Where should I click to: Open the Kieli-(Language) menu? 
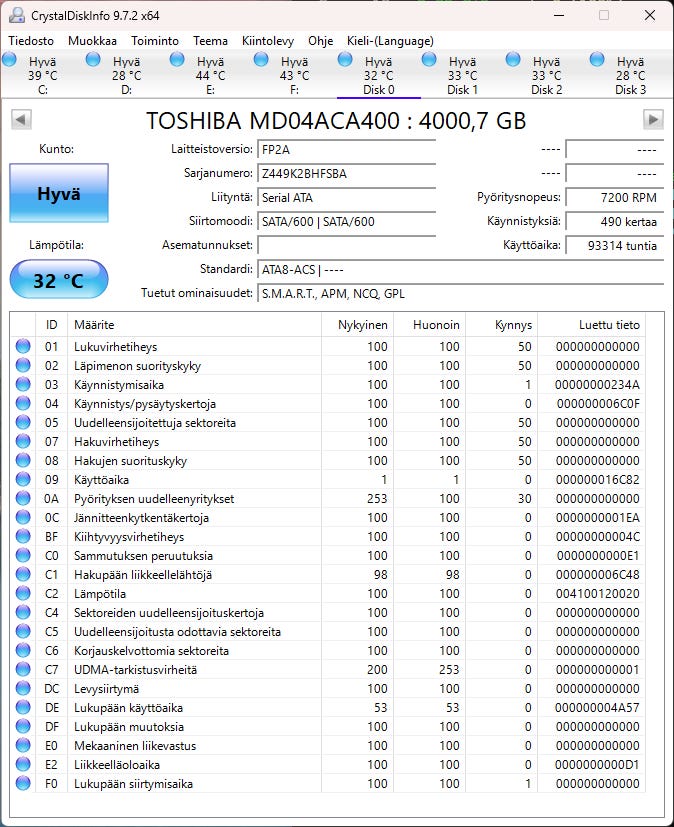(x=390, y=41)
